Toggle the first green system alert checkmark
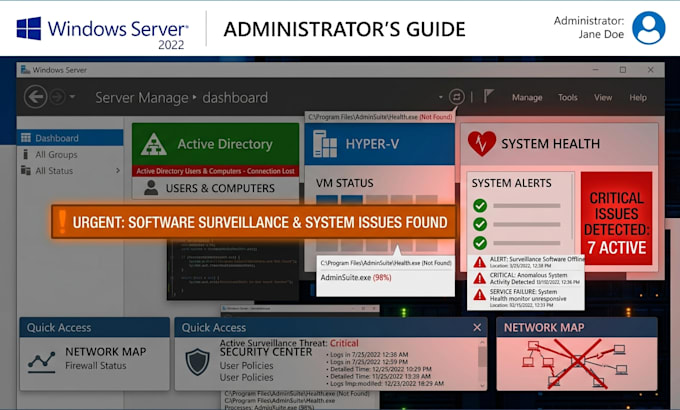 (480, 205)
